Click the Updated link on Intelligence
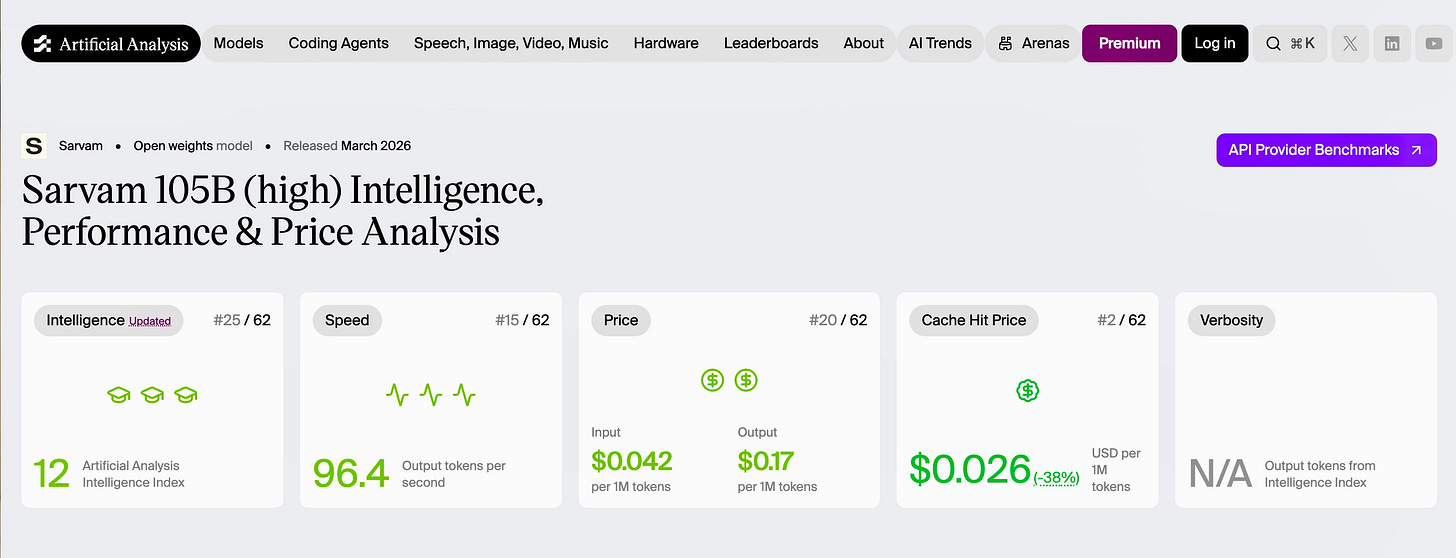The height and width of the screenshot is (558, 1456). tap(150, 321)
